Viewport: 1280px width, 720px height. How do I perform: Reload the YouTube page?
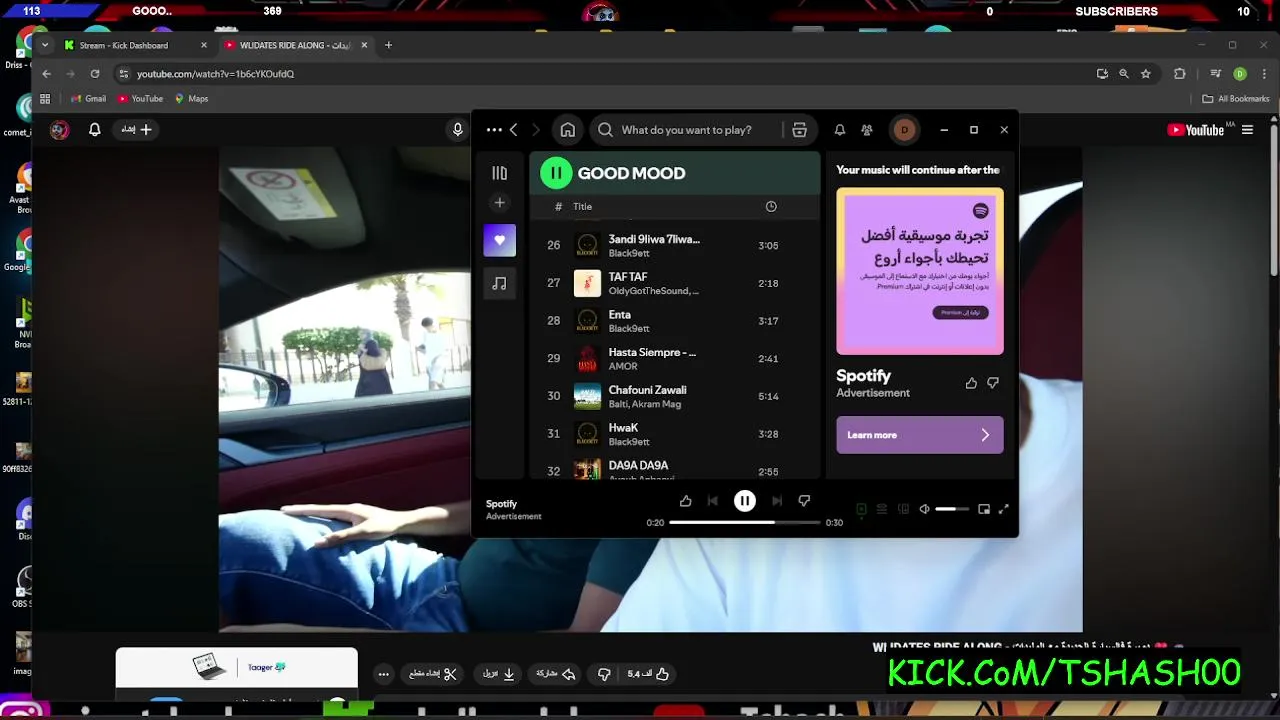[95, 74]
